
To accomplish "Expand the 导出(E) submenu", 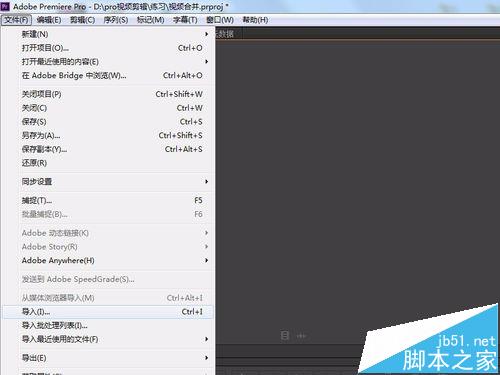I will (x=107, y=358).
